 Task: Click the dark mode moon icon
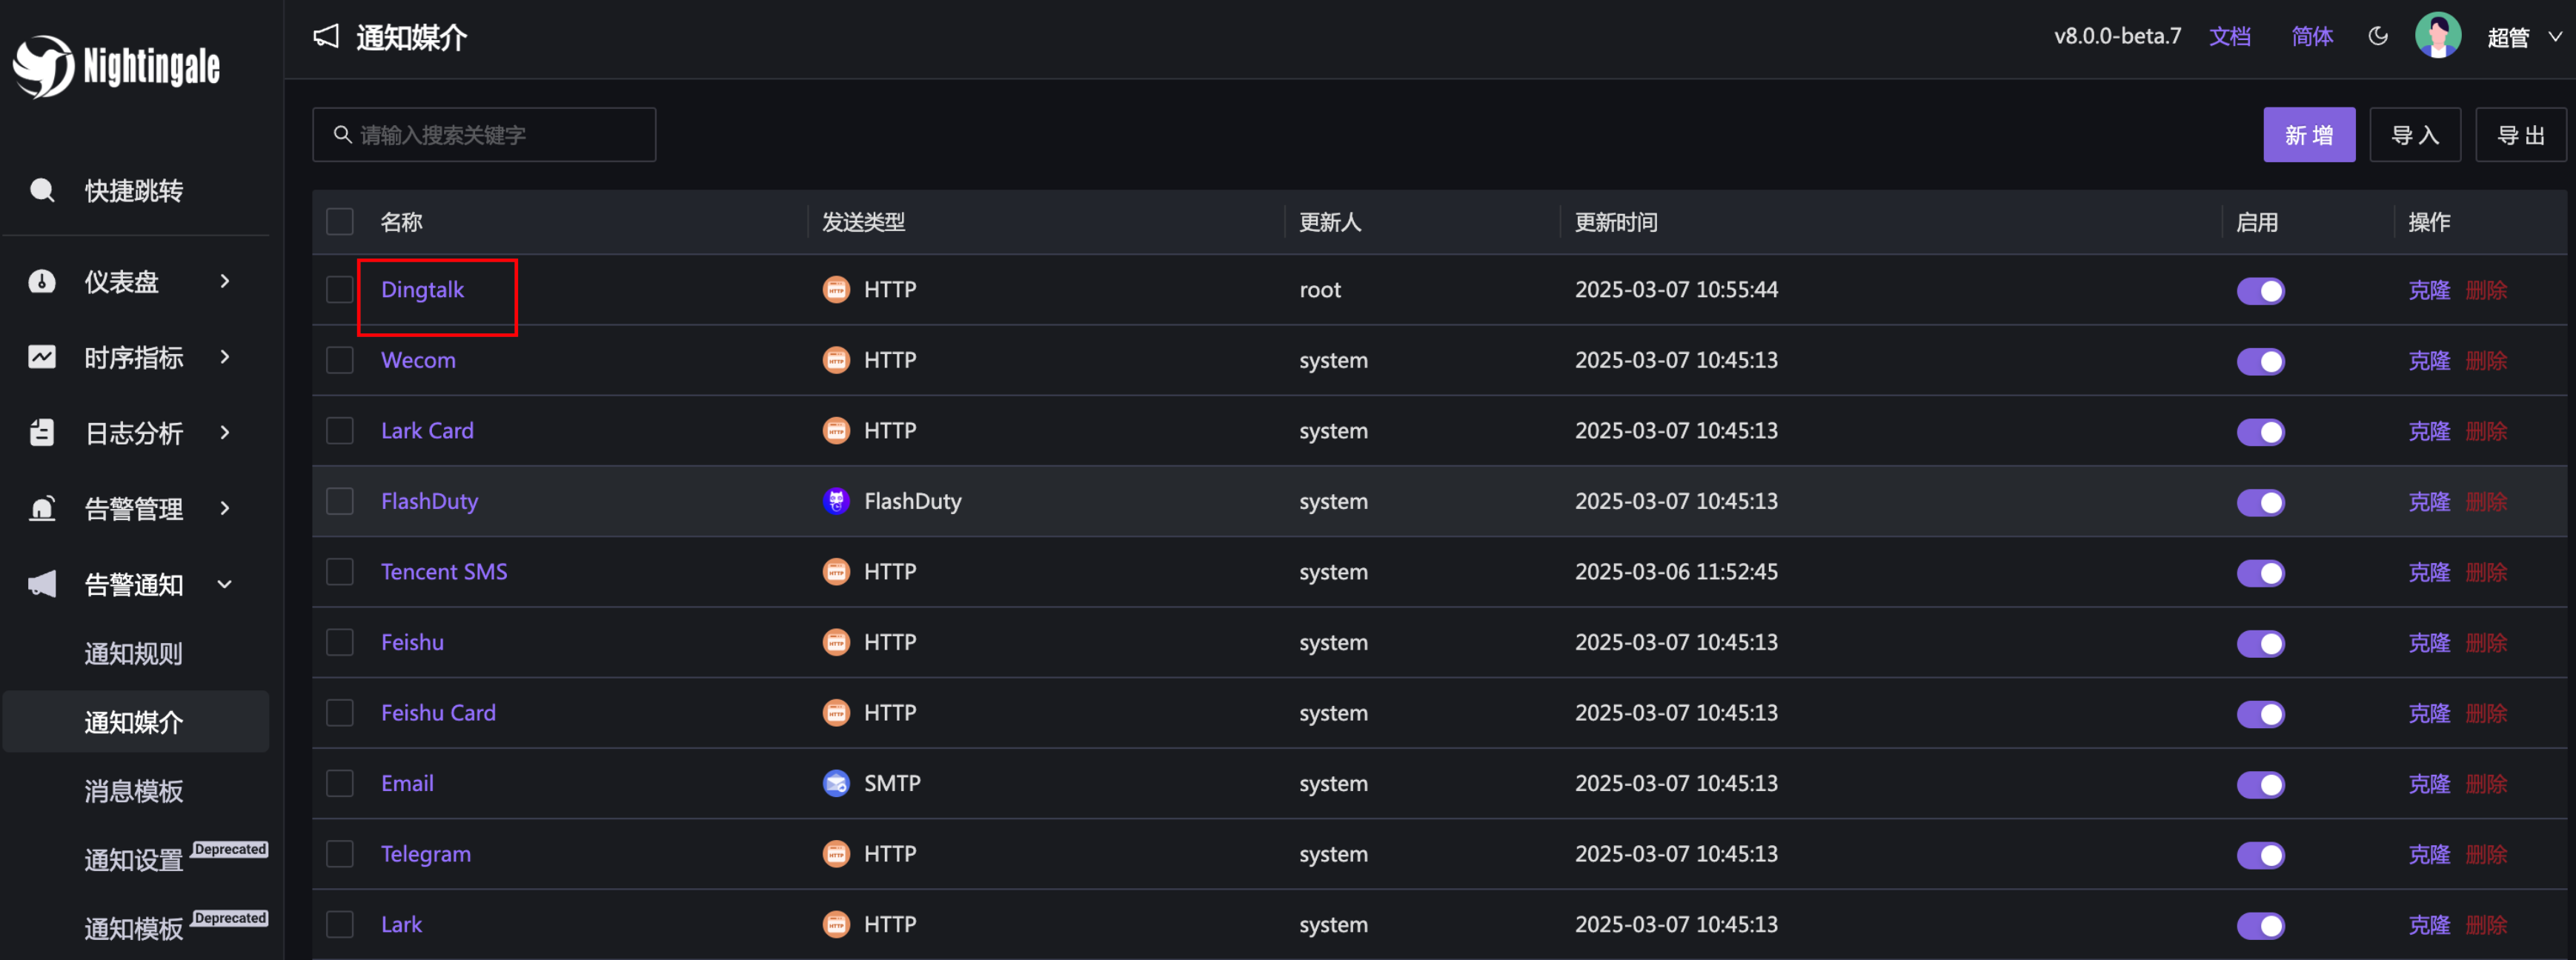(x=2378, y=37)
